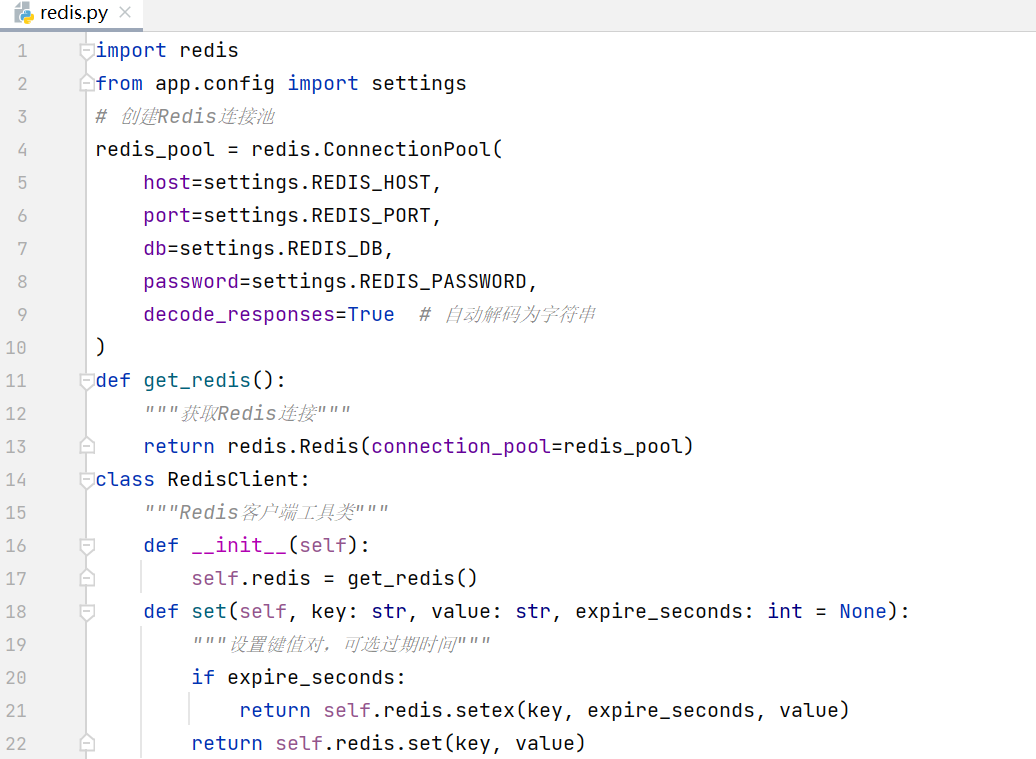
Task: Collapse the RedisClient class definition
Action: [86, 479]
